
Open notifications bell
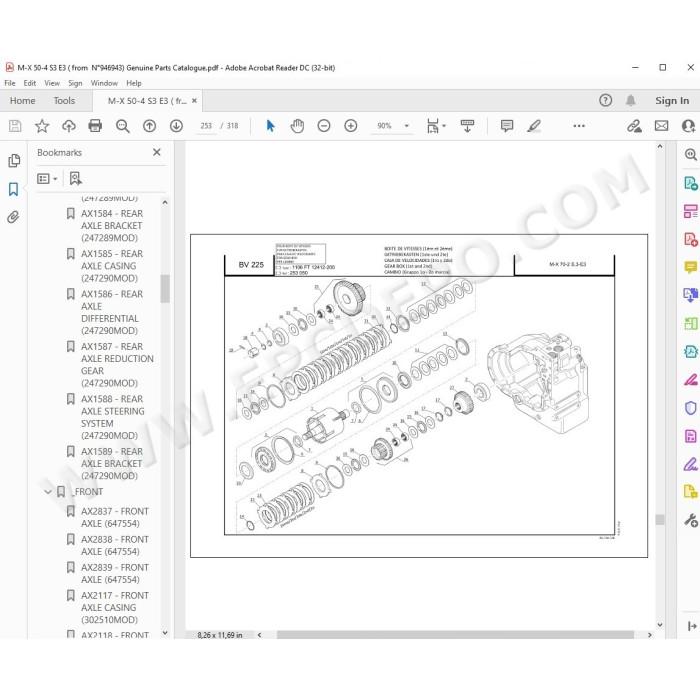630,100
